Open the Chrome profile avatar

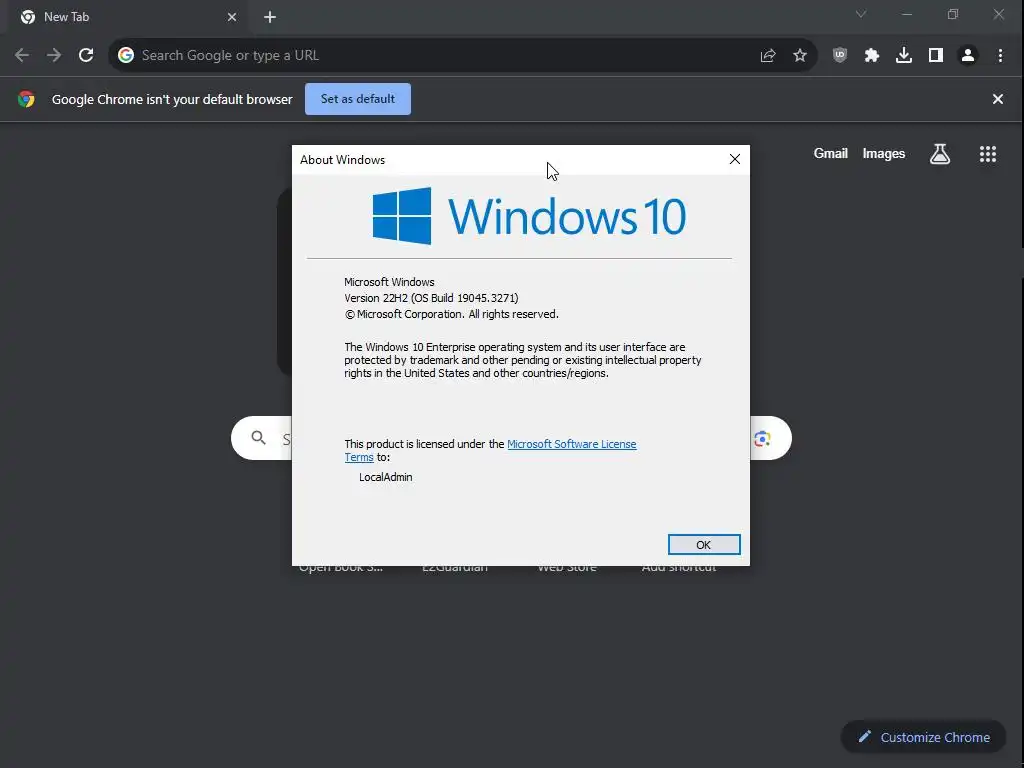[968, 56]
